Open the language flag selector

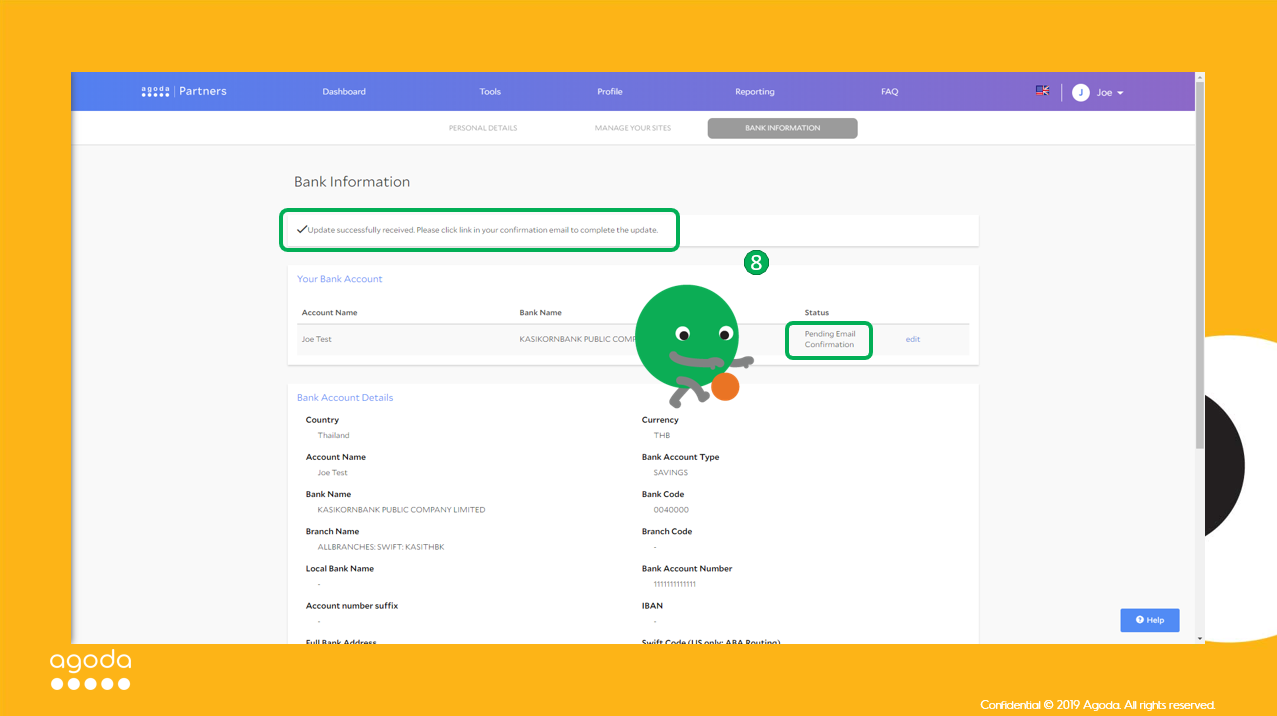click(1042, 91)
